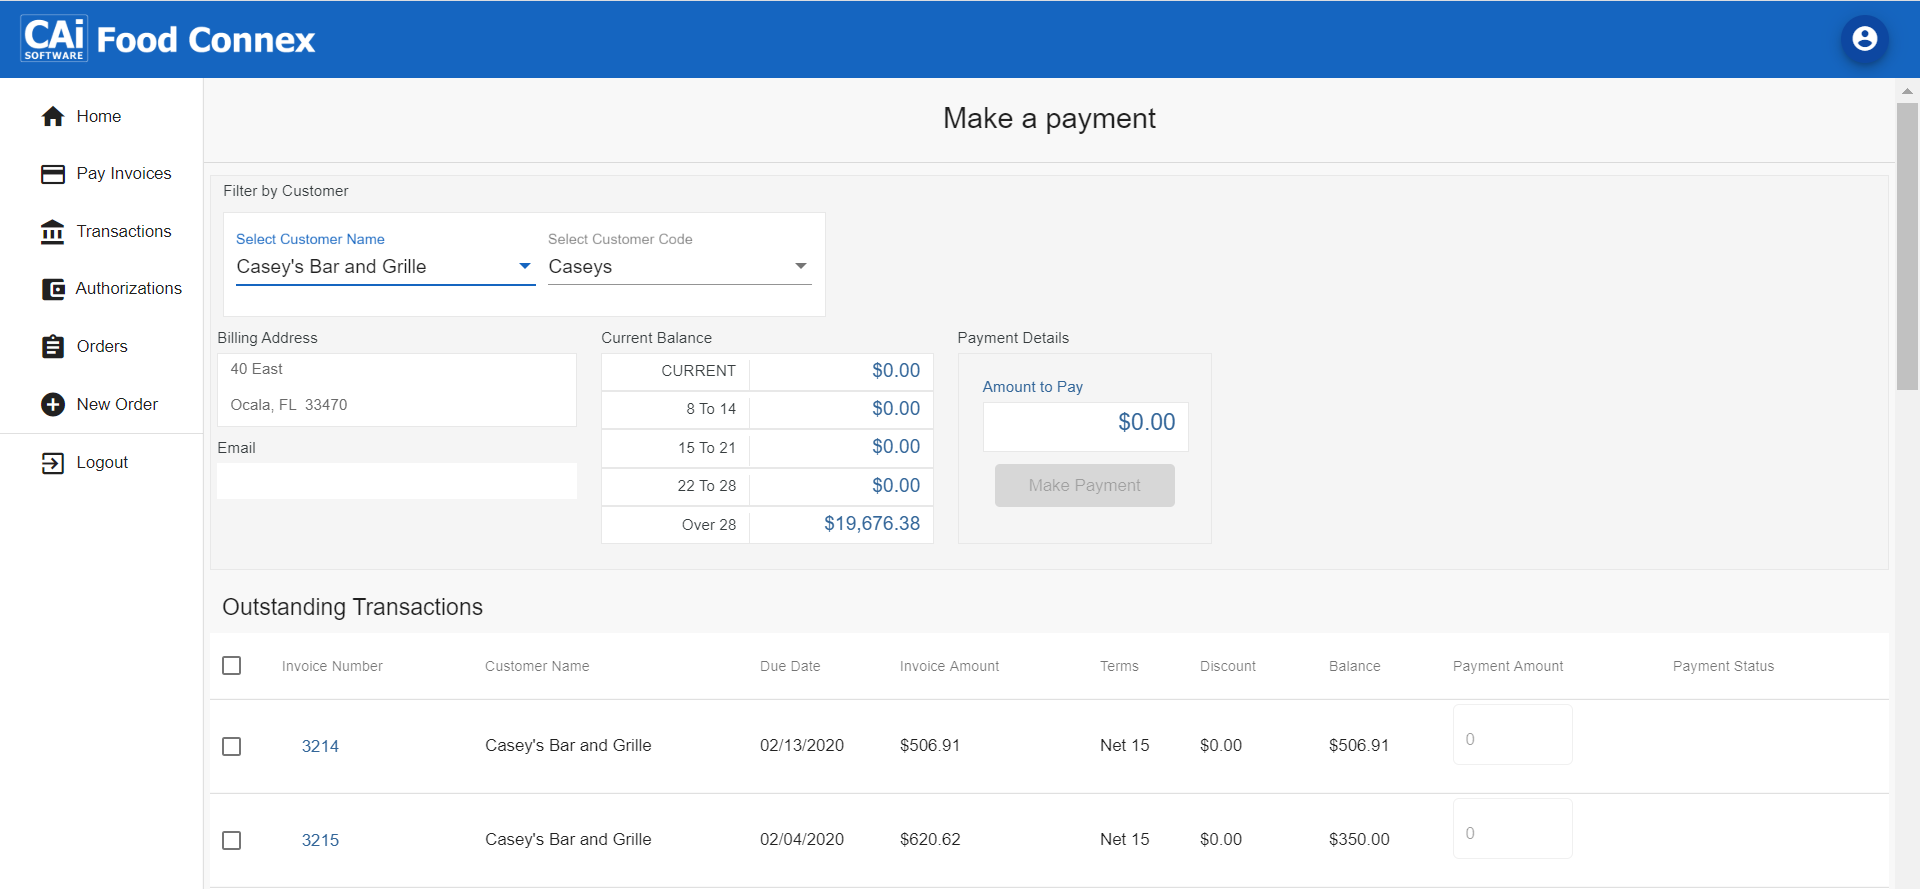Image resolution: width=1920 pixels, height=889 pixels.
Task: Click billing address line 40 East
Action: [257, 370]
